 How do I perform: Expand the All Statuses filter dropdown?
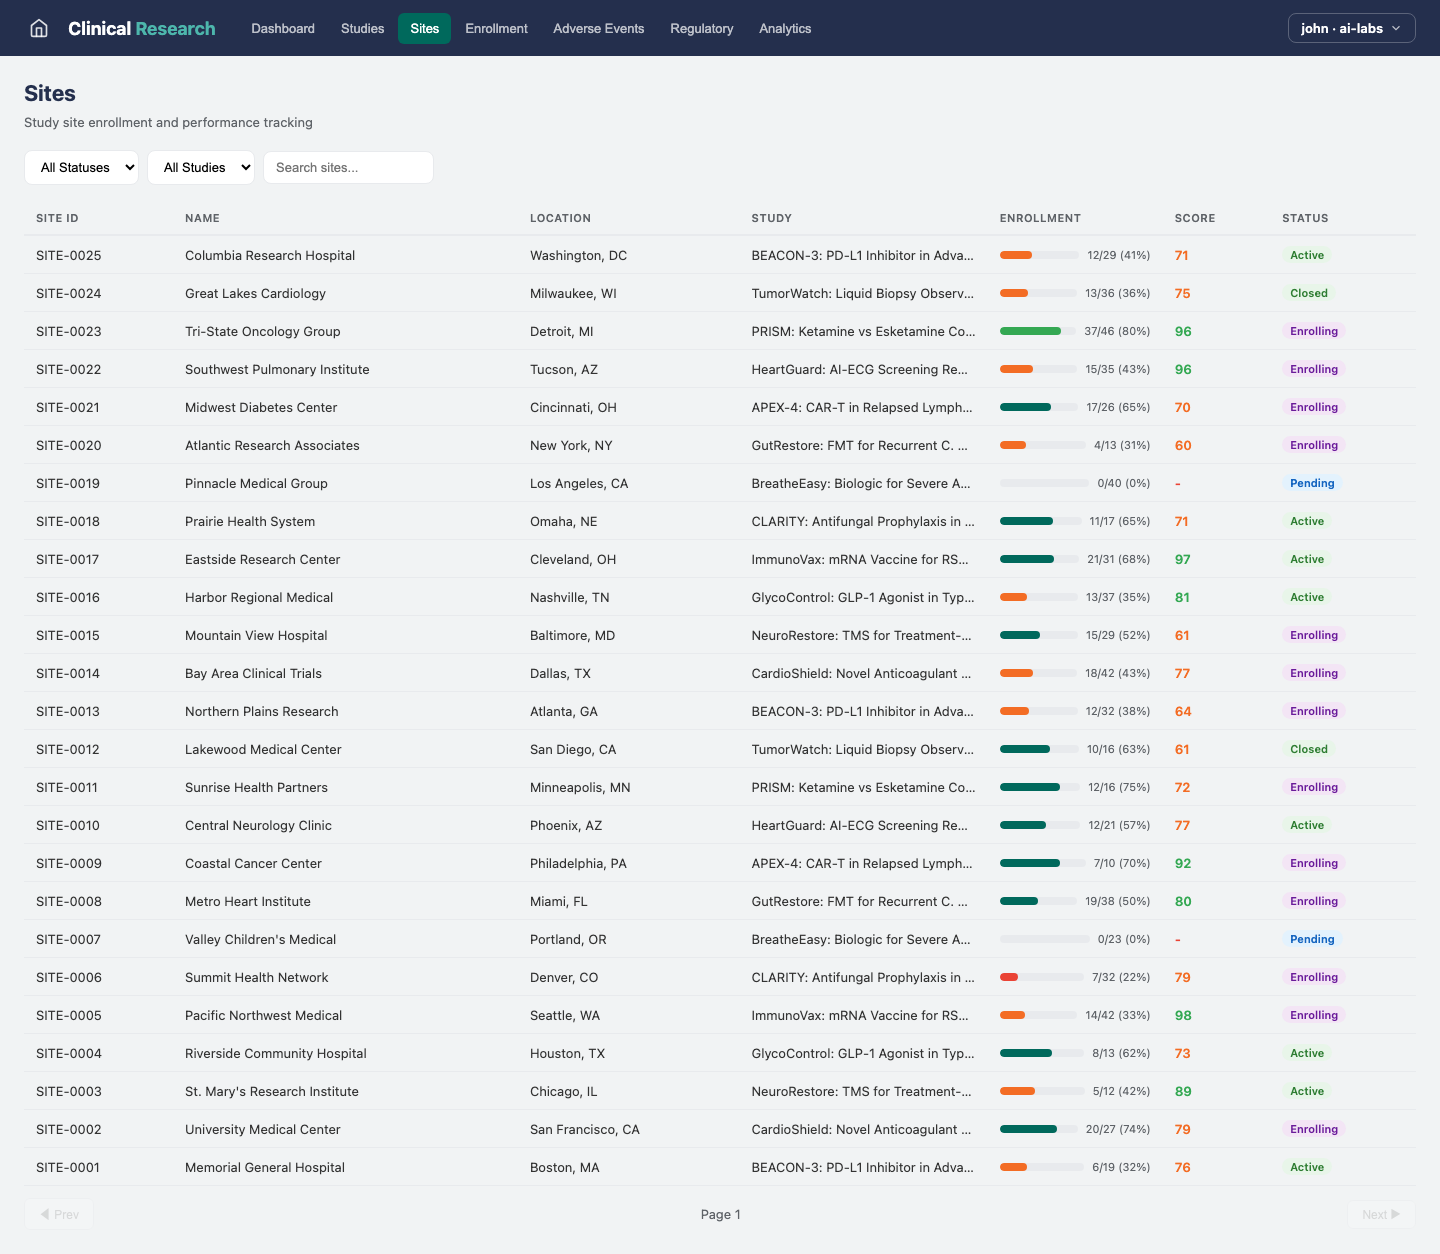pos(81,167)
